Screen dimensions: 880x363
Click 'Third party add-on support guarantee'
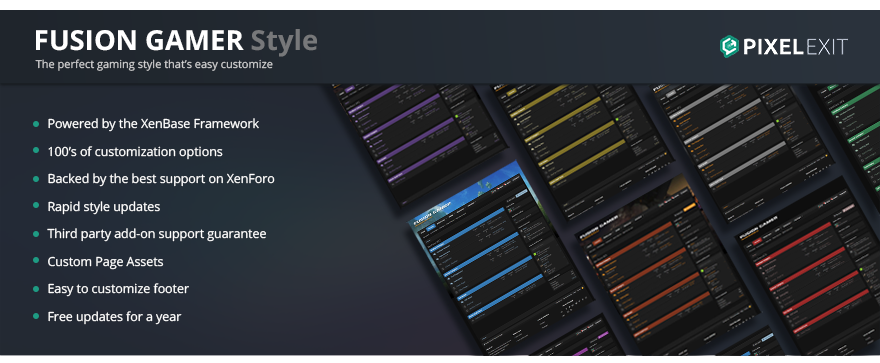157,234
